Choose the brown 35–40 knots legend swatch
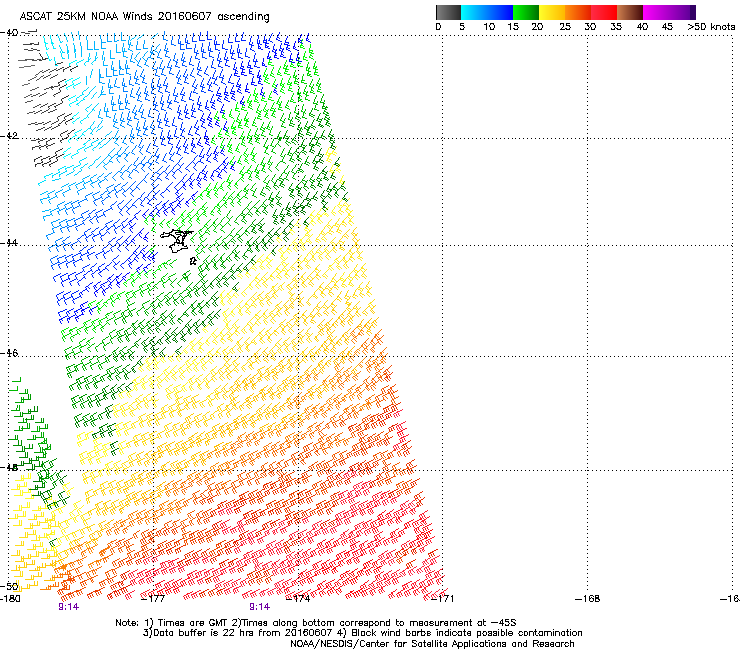Viewport: 740px width, 650px height. pyautogui.click(x=630, y=12)
